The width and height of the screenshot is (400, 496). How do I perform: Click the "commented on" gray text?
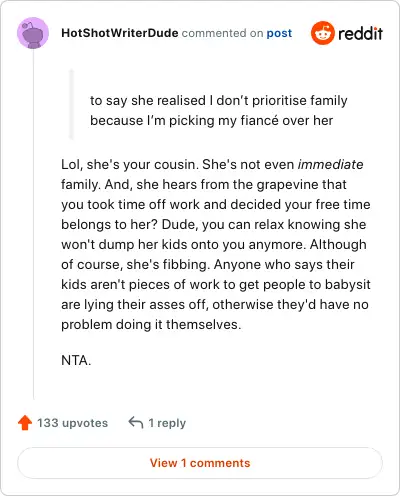(x=222, y=33)
